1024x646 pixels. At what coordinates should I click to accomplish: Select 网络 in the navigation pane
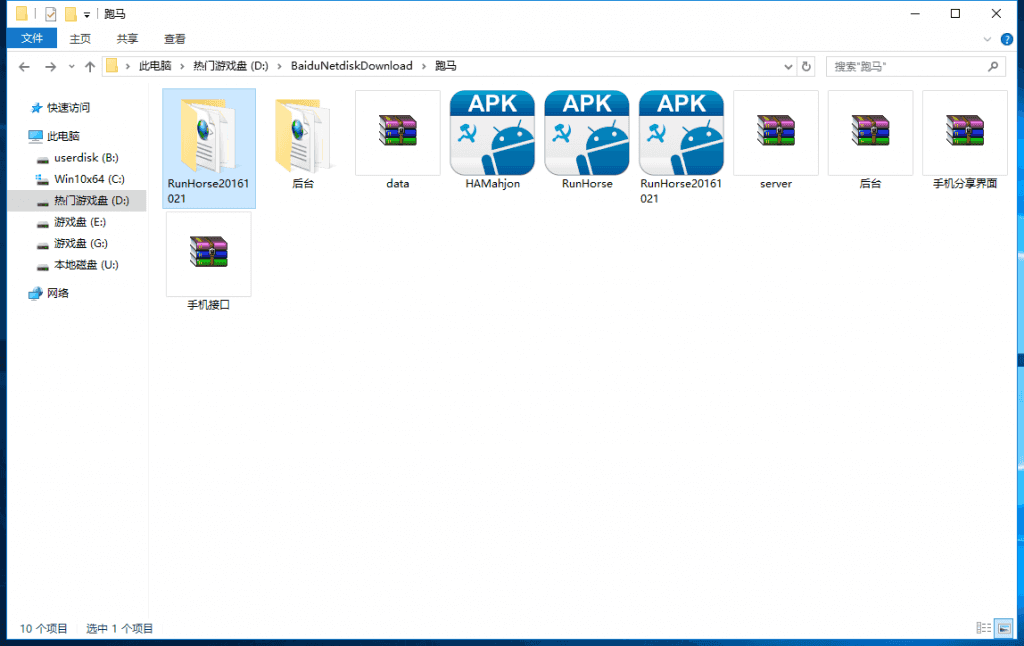point(57,293)
